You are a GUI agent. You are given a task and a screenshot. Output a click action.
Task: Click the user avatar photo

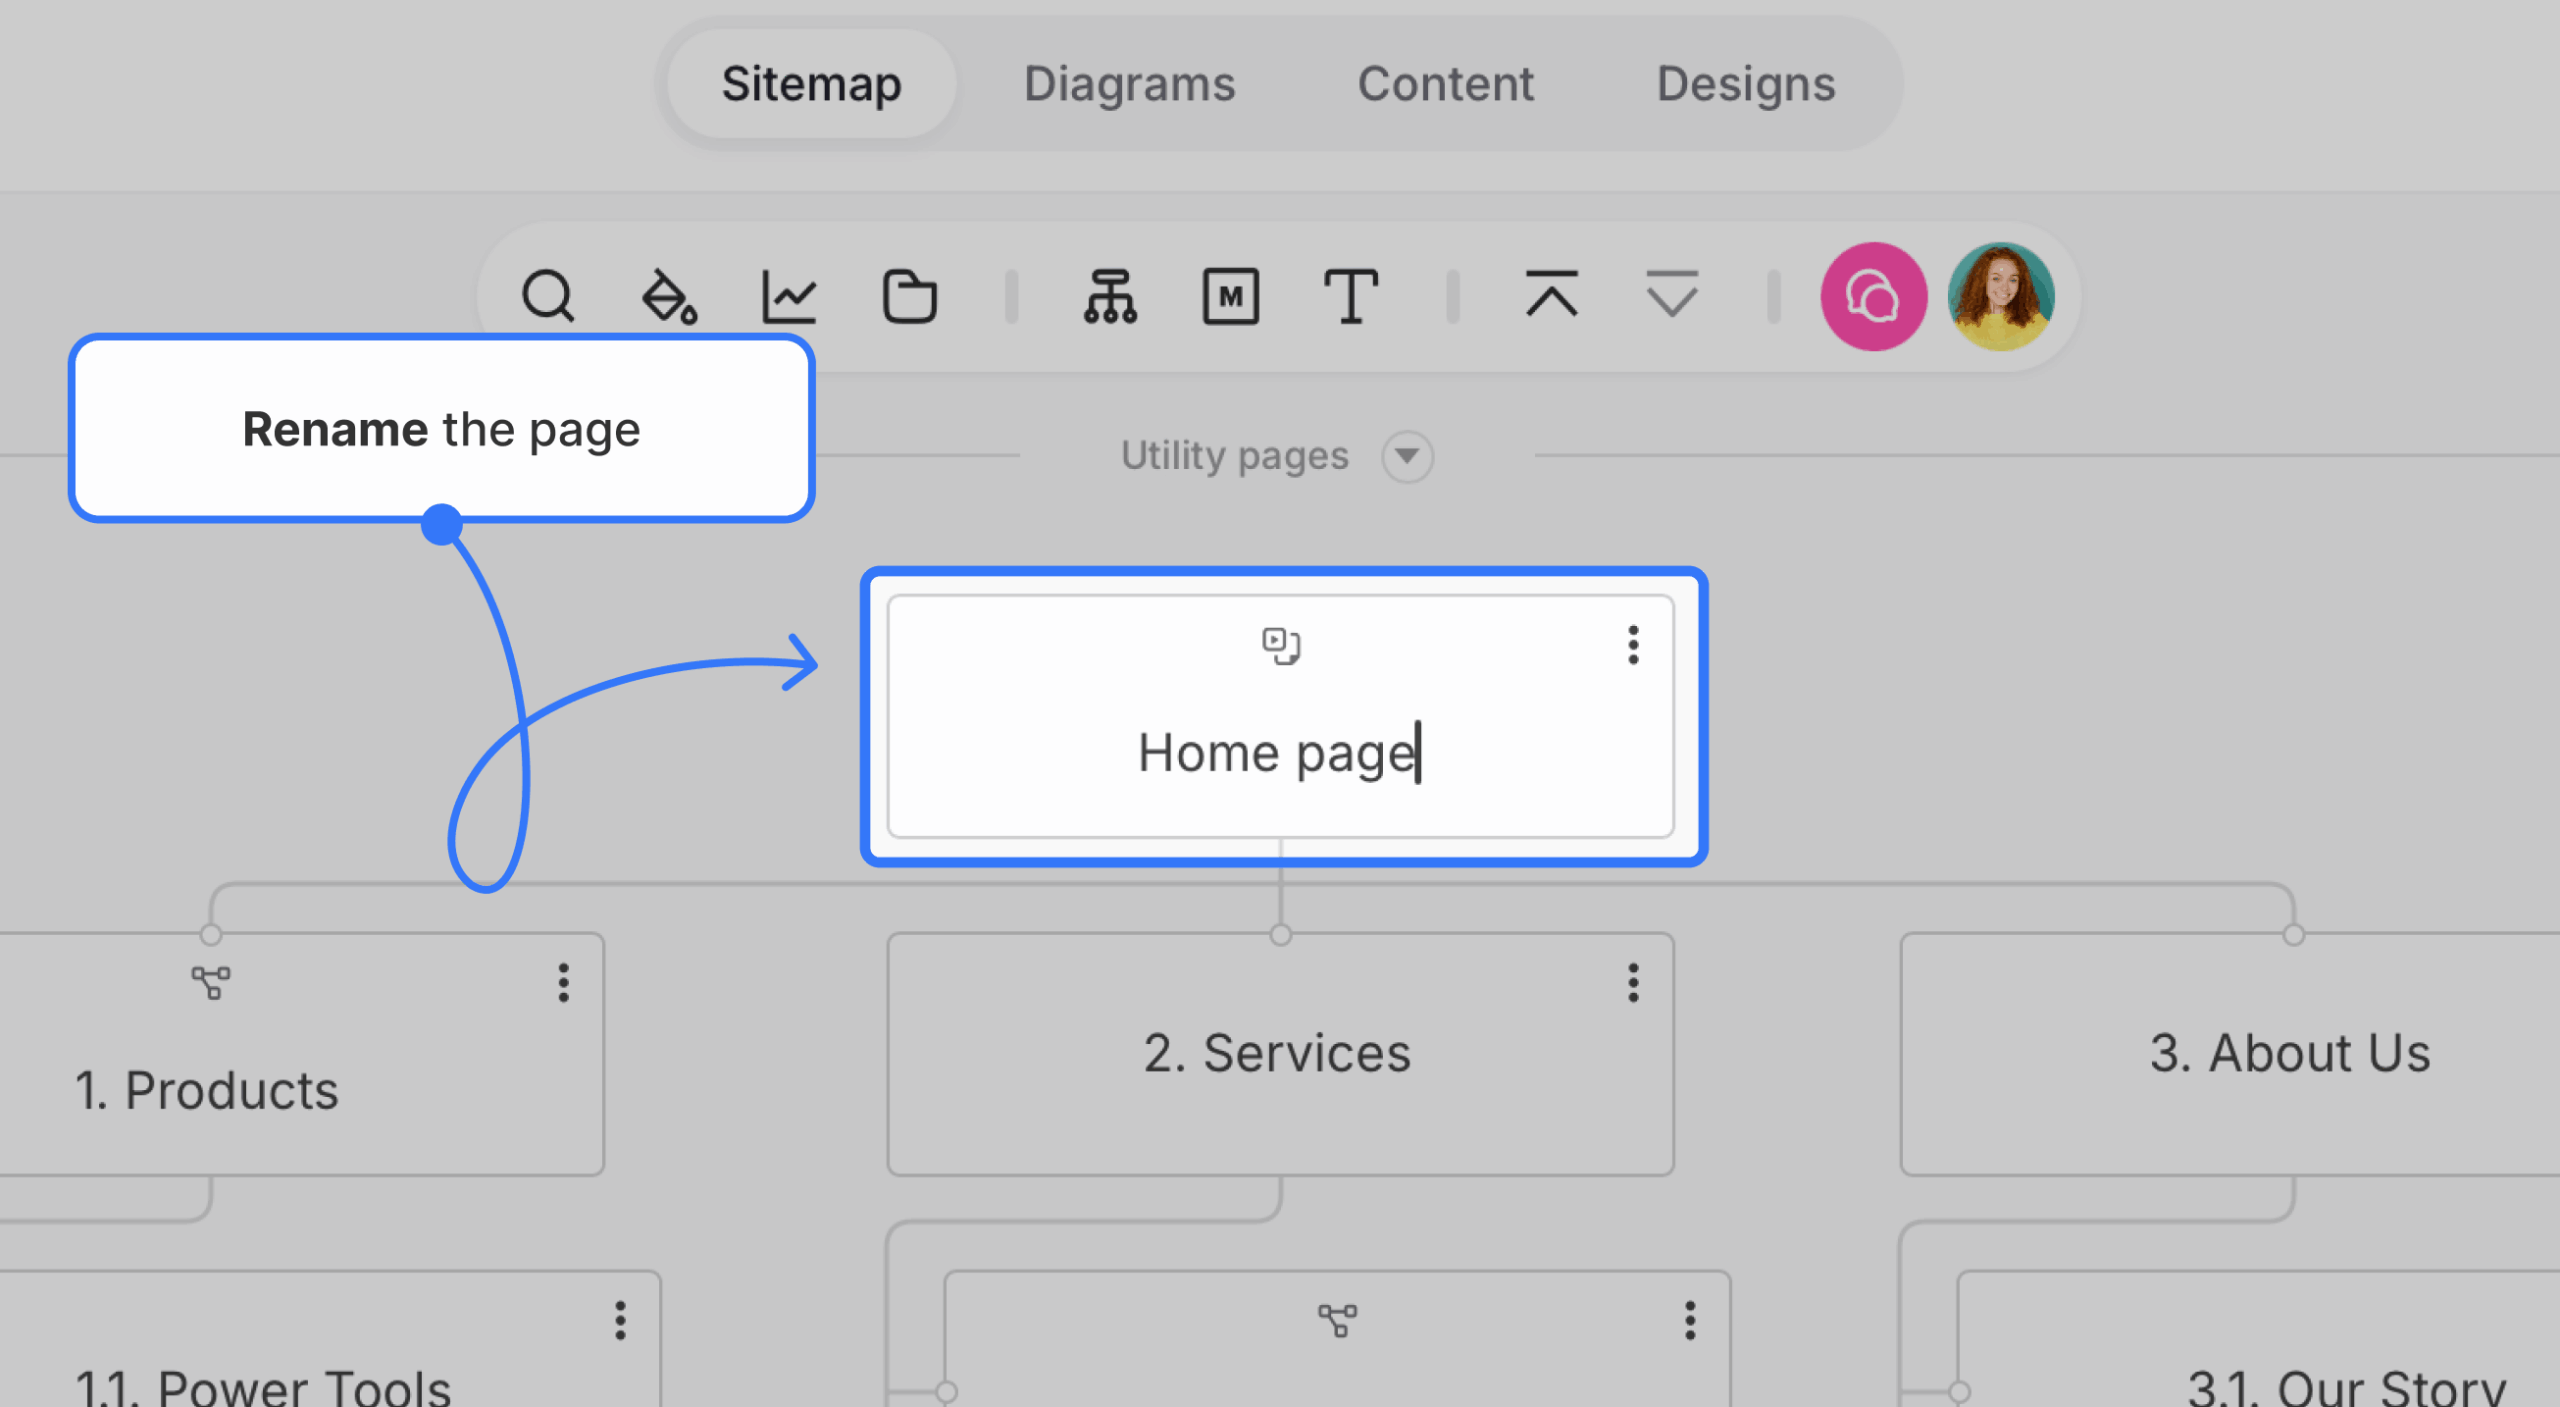tap(2001, 297)
